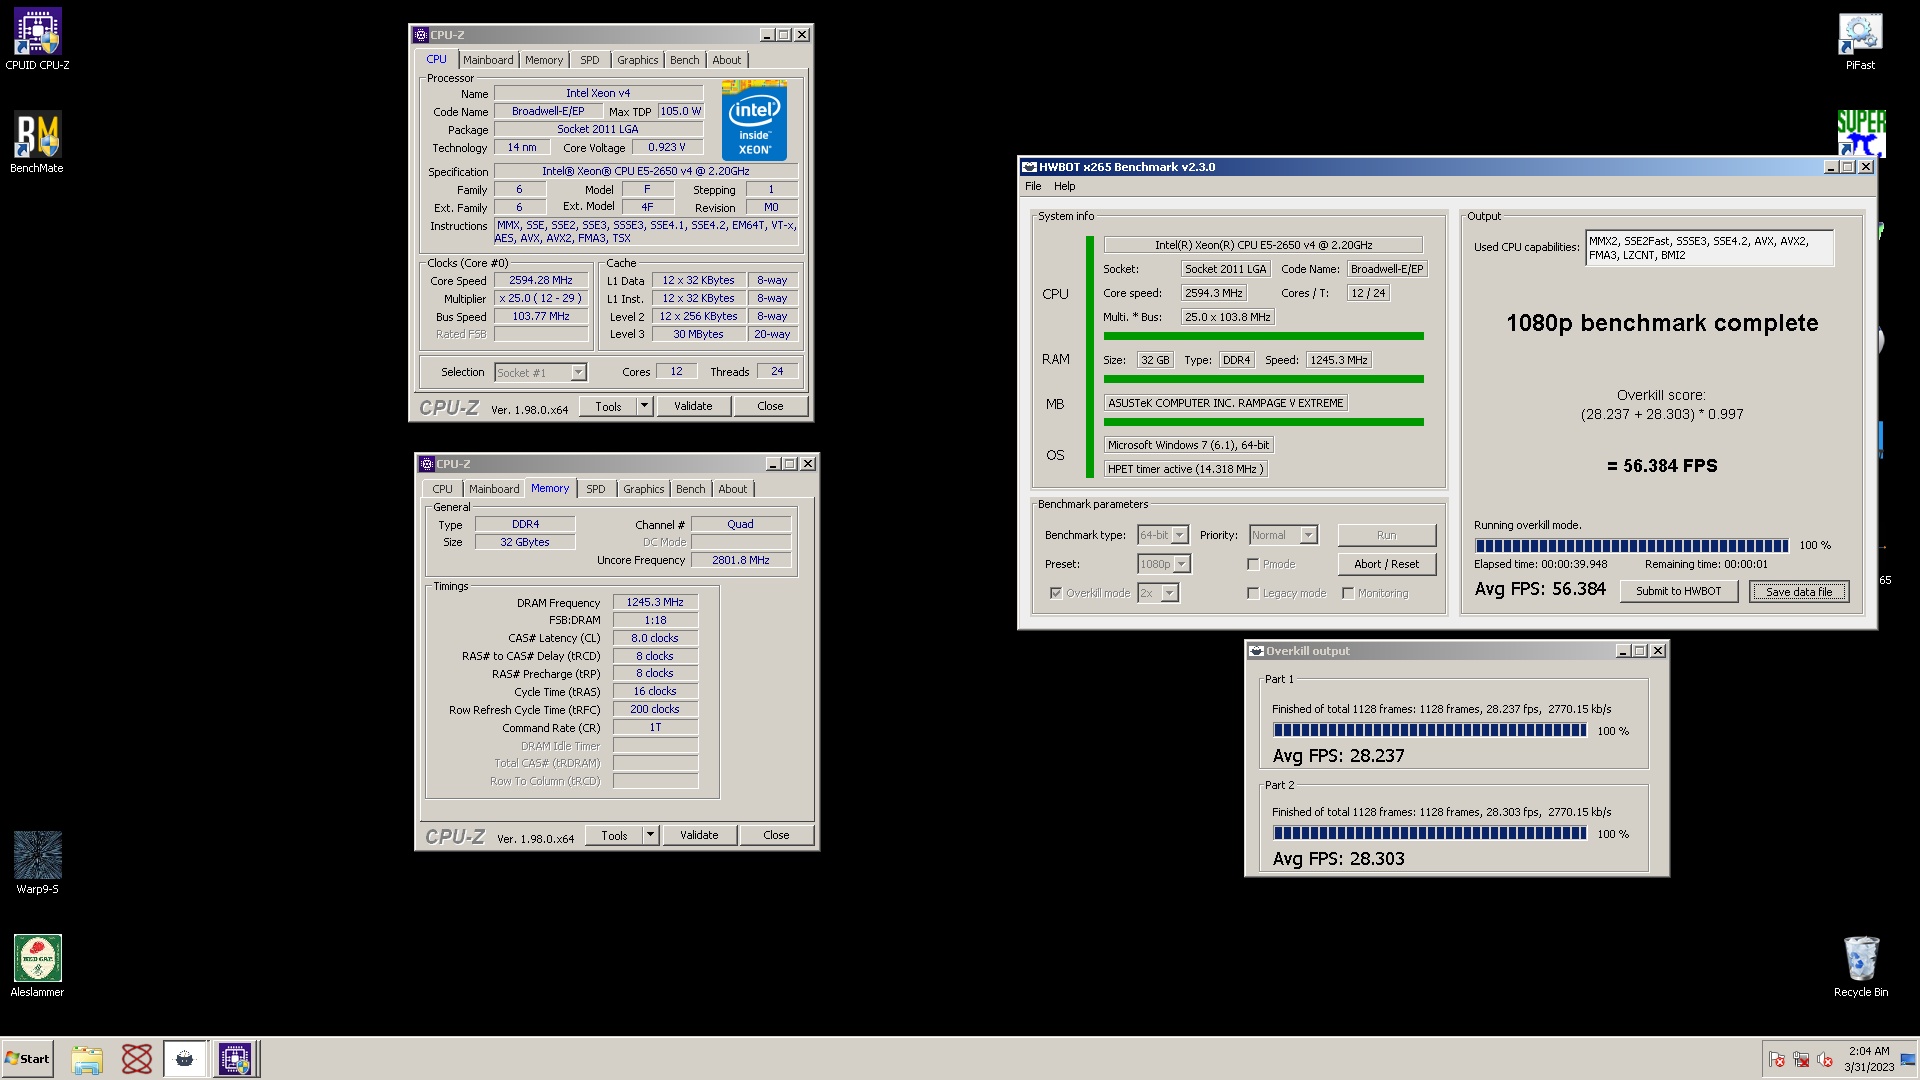Click the Run button
This screenshot has width=1920, height=1080.
[x=1386, y=535]
